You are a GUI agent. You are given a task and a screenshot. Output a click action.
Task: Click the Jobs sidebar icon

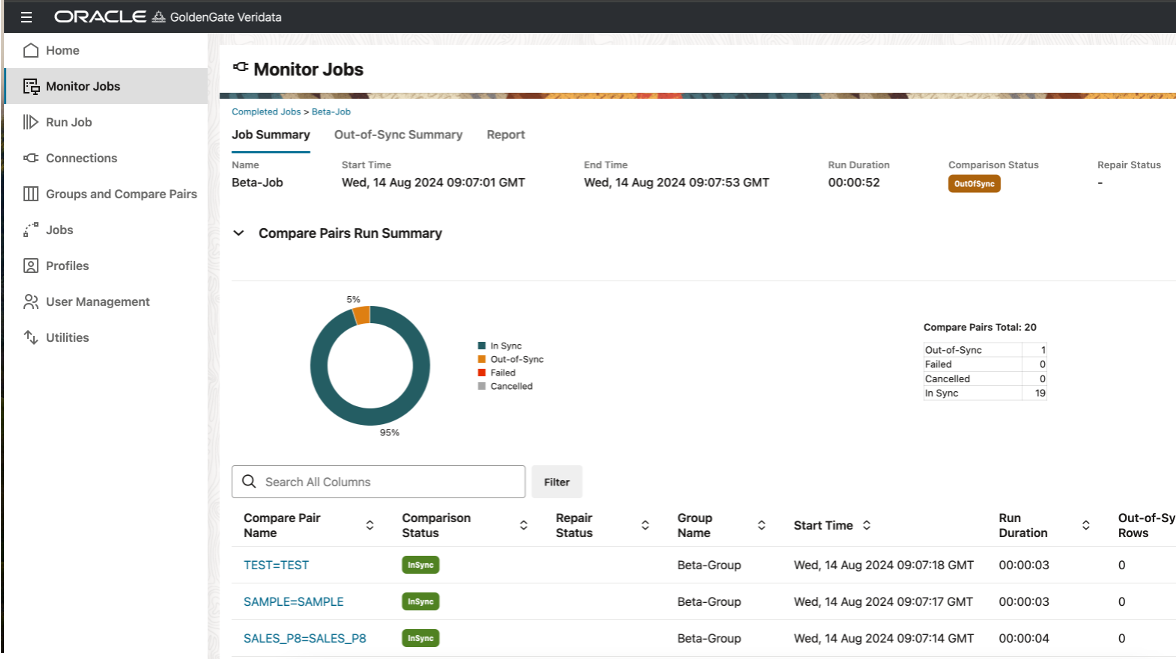[x=31, y=230]
